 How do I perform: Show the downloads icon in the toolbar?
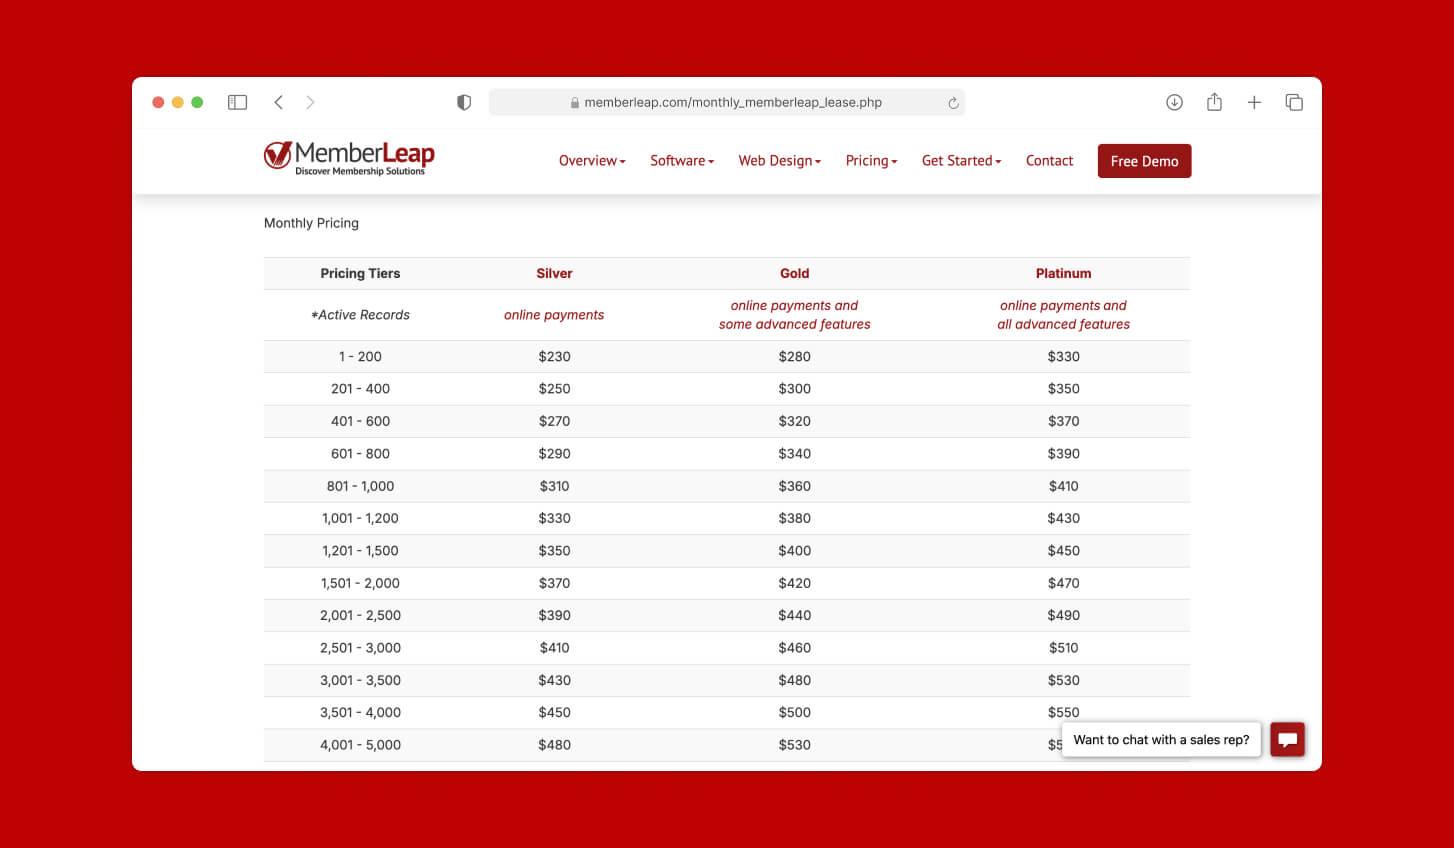[1174, 102]
